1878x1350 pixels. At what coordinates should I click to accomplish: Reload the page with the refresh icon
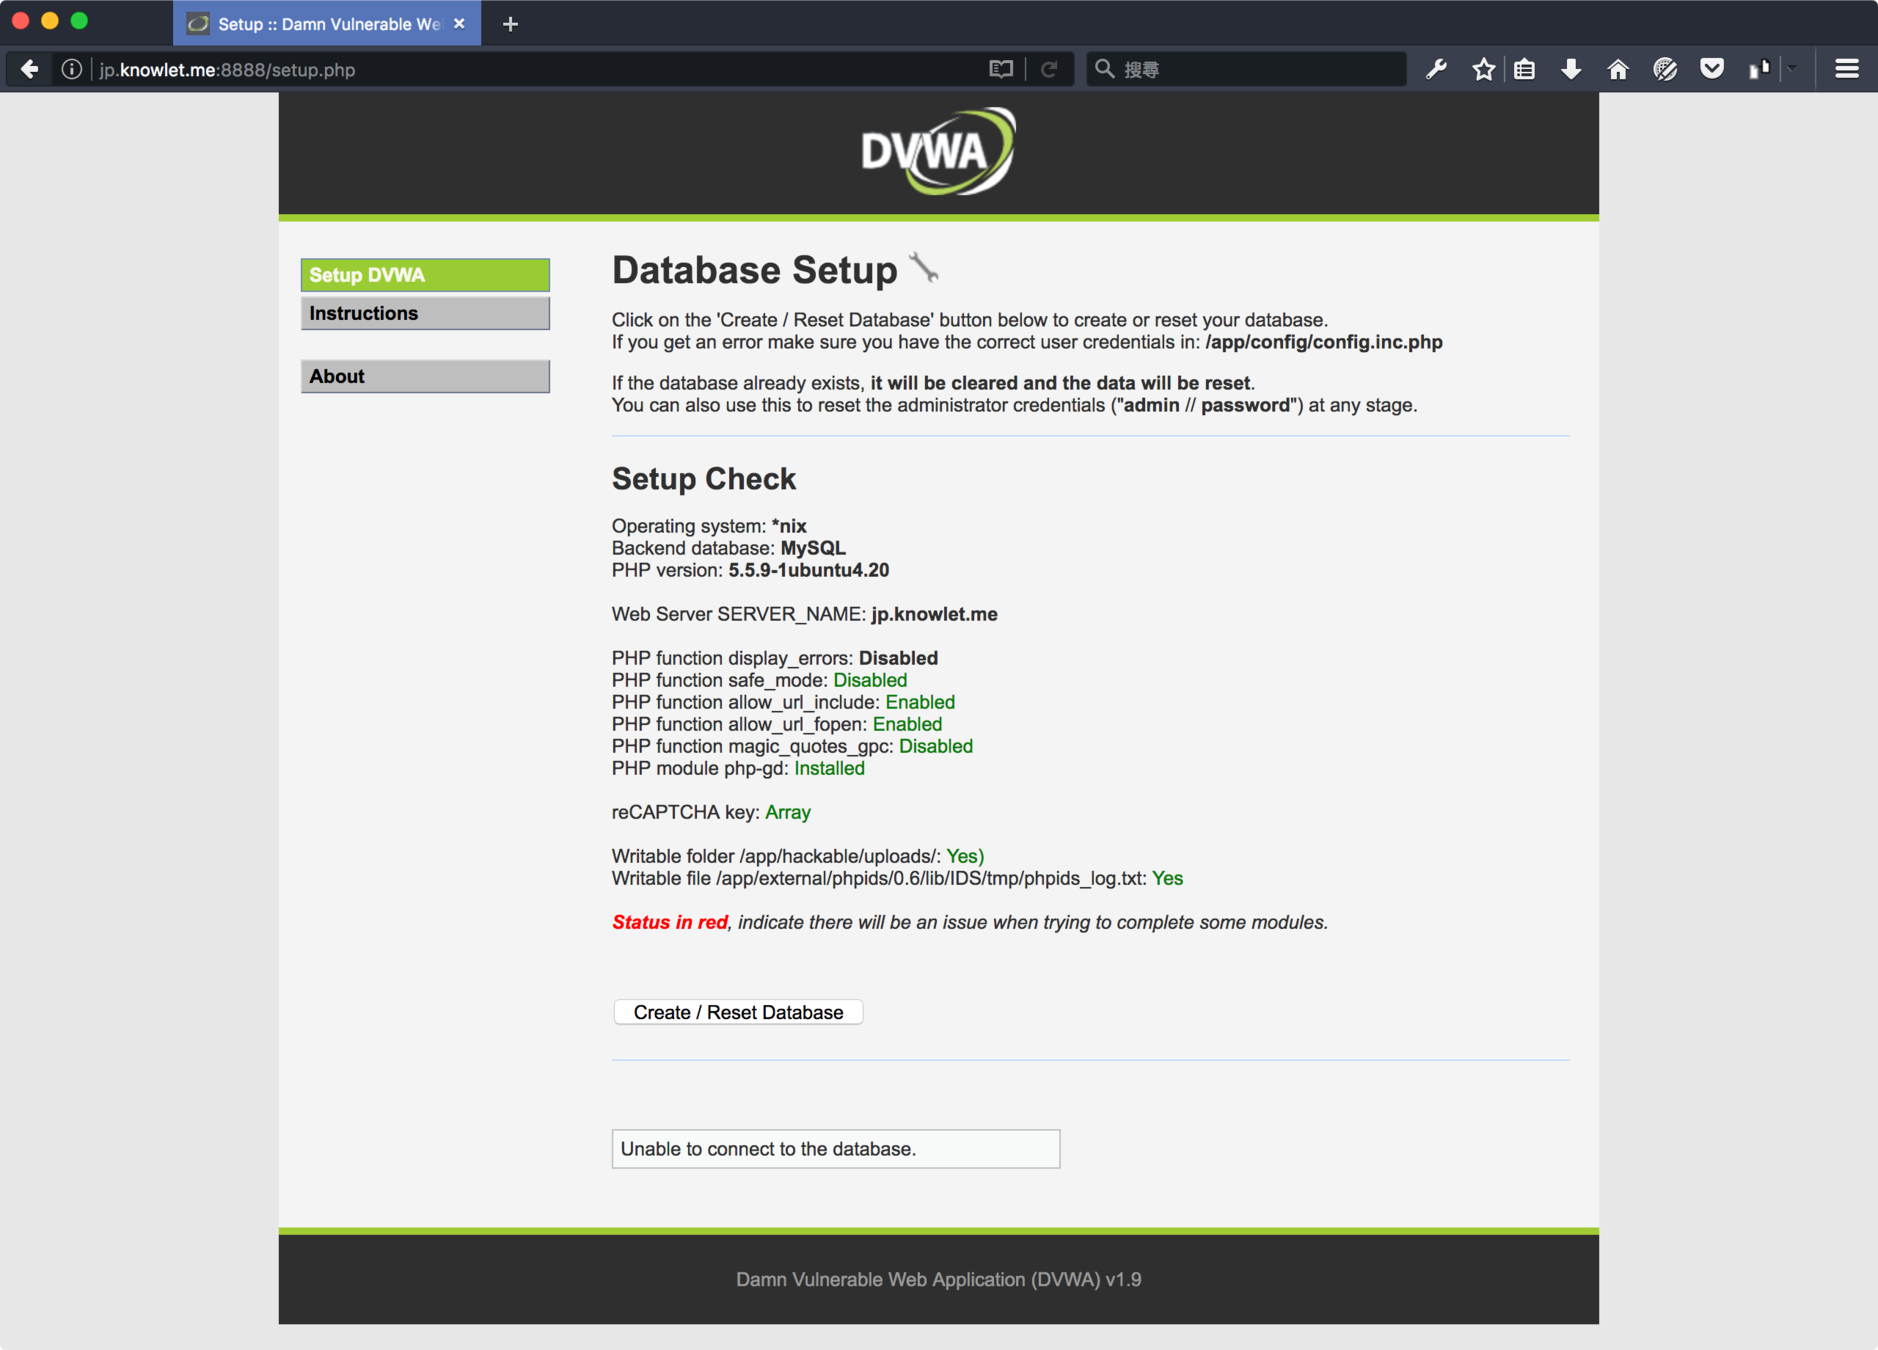pyautogui.click(x=1049, y=69)
